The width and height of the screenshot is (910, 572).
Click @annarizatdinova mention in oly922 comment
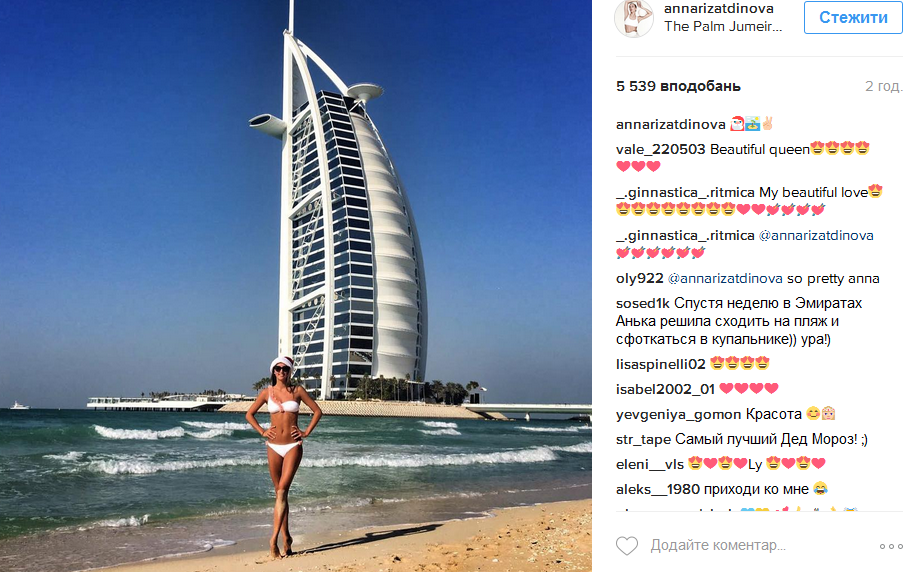point(725,278)
